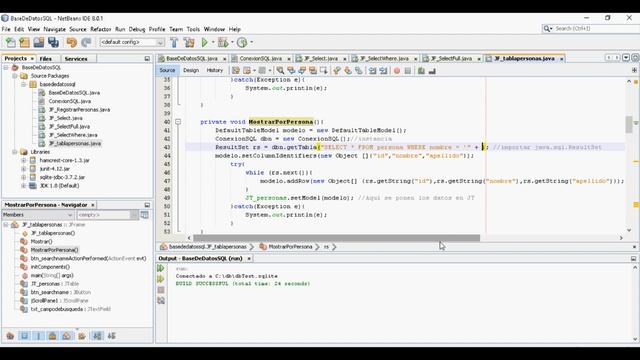Viewport: 640px width, 360px height.
Task: Collapse the BaseDeDatosSQL project node
Action: [x=6, y=67]
